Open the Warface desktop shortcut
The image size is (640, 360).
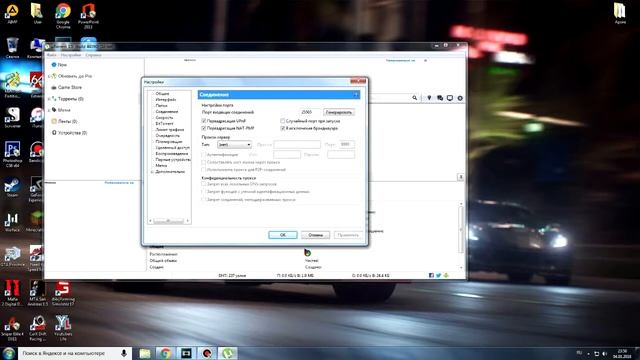(12, 222)
